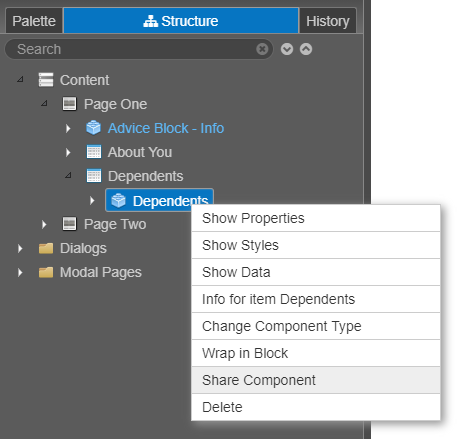
Task: Click the expand-all down chevron icon
Action: (x=287, y=49)
